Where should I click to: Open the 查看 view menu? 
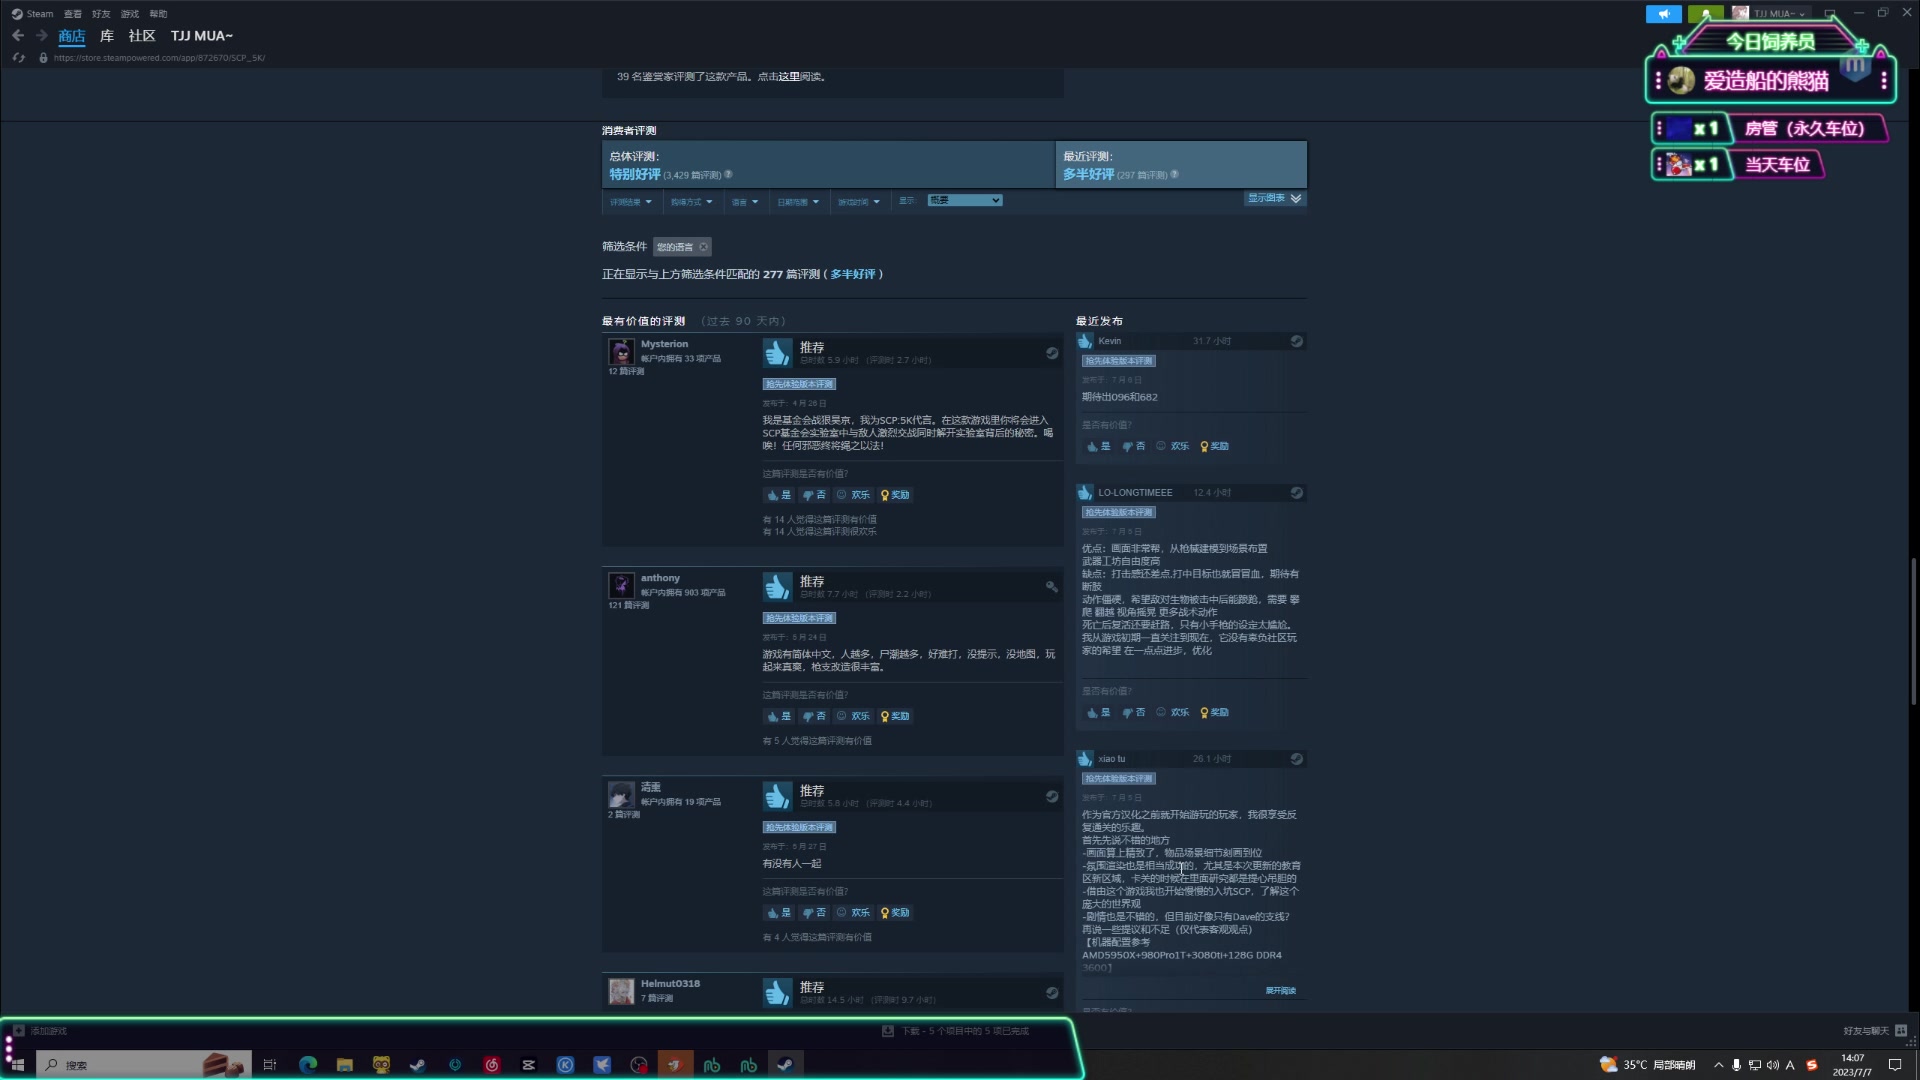[73, 14]
